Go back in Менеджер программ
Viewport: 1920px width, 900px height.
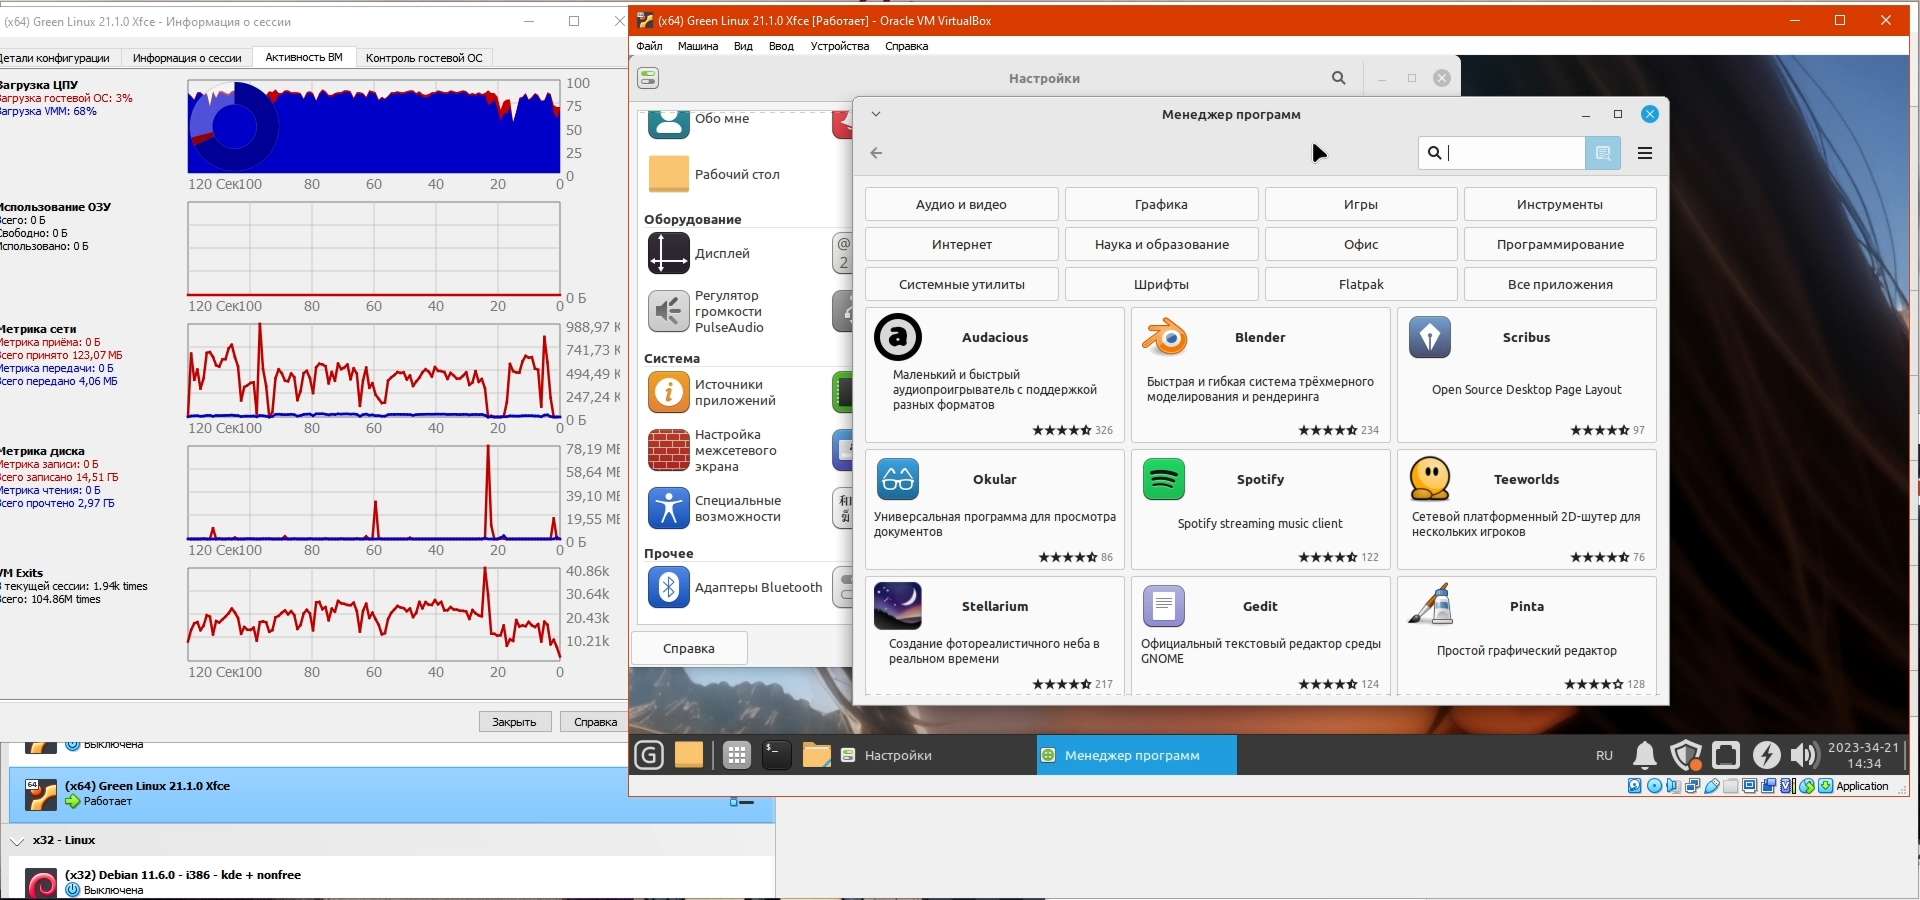(876, 153)
